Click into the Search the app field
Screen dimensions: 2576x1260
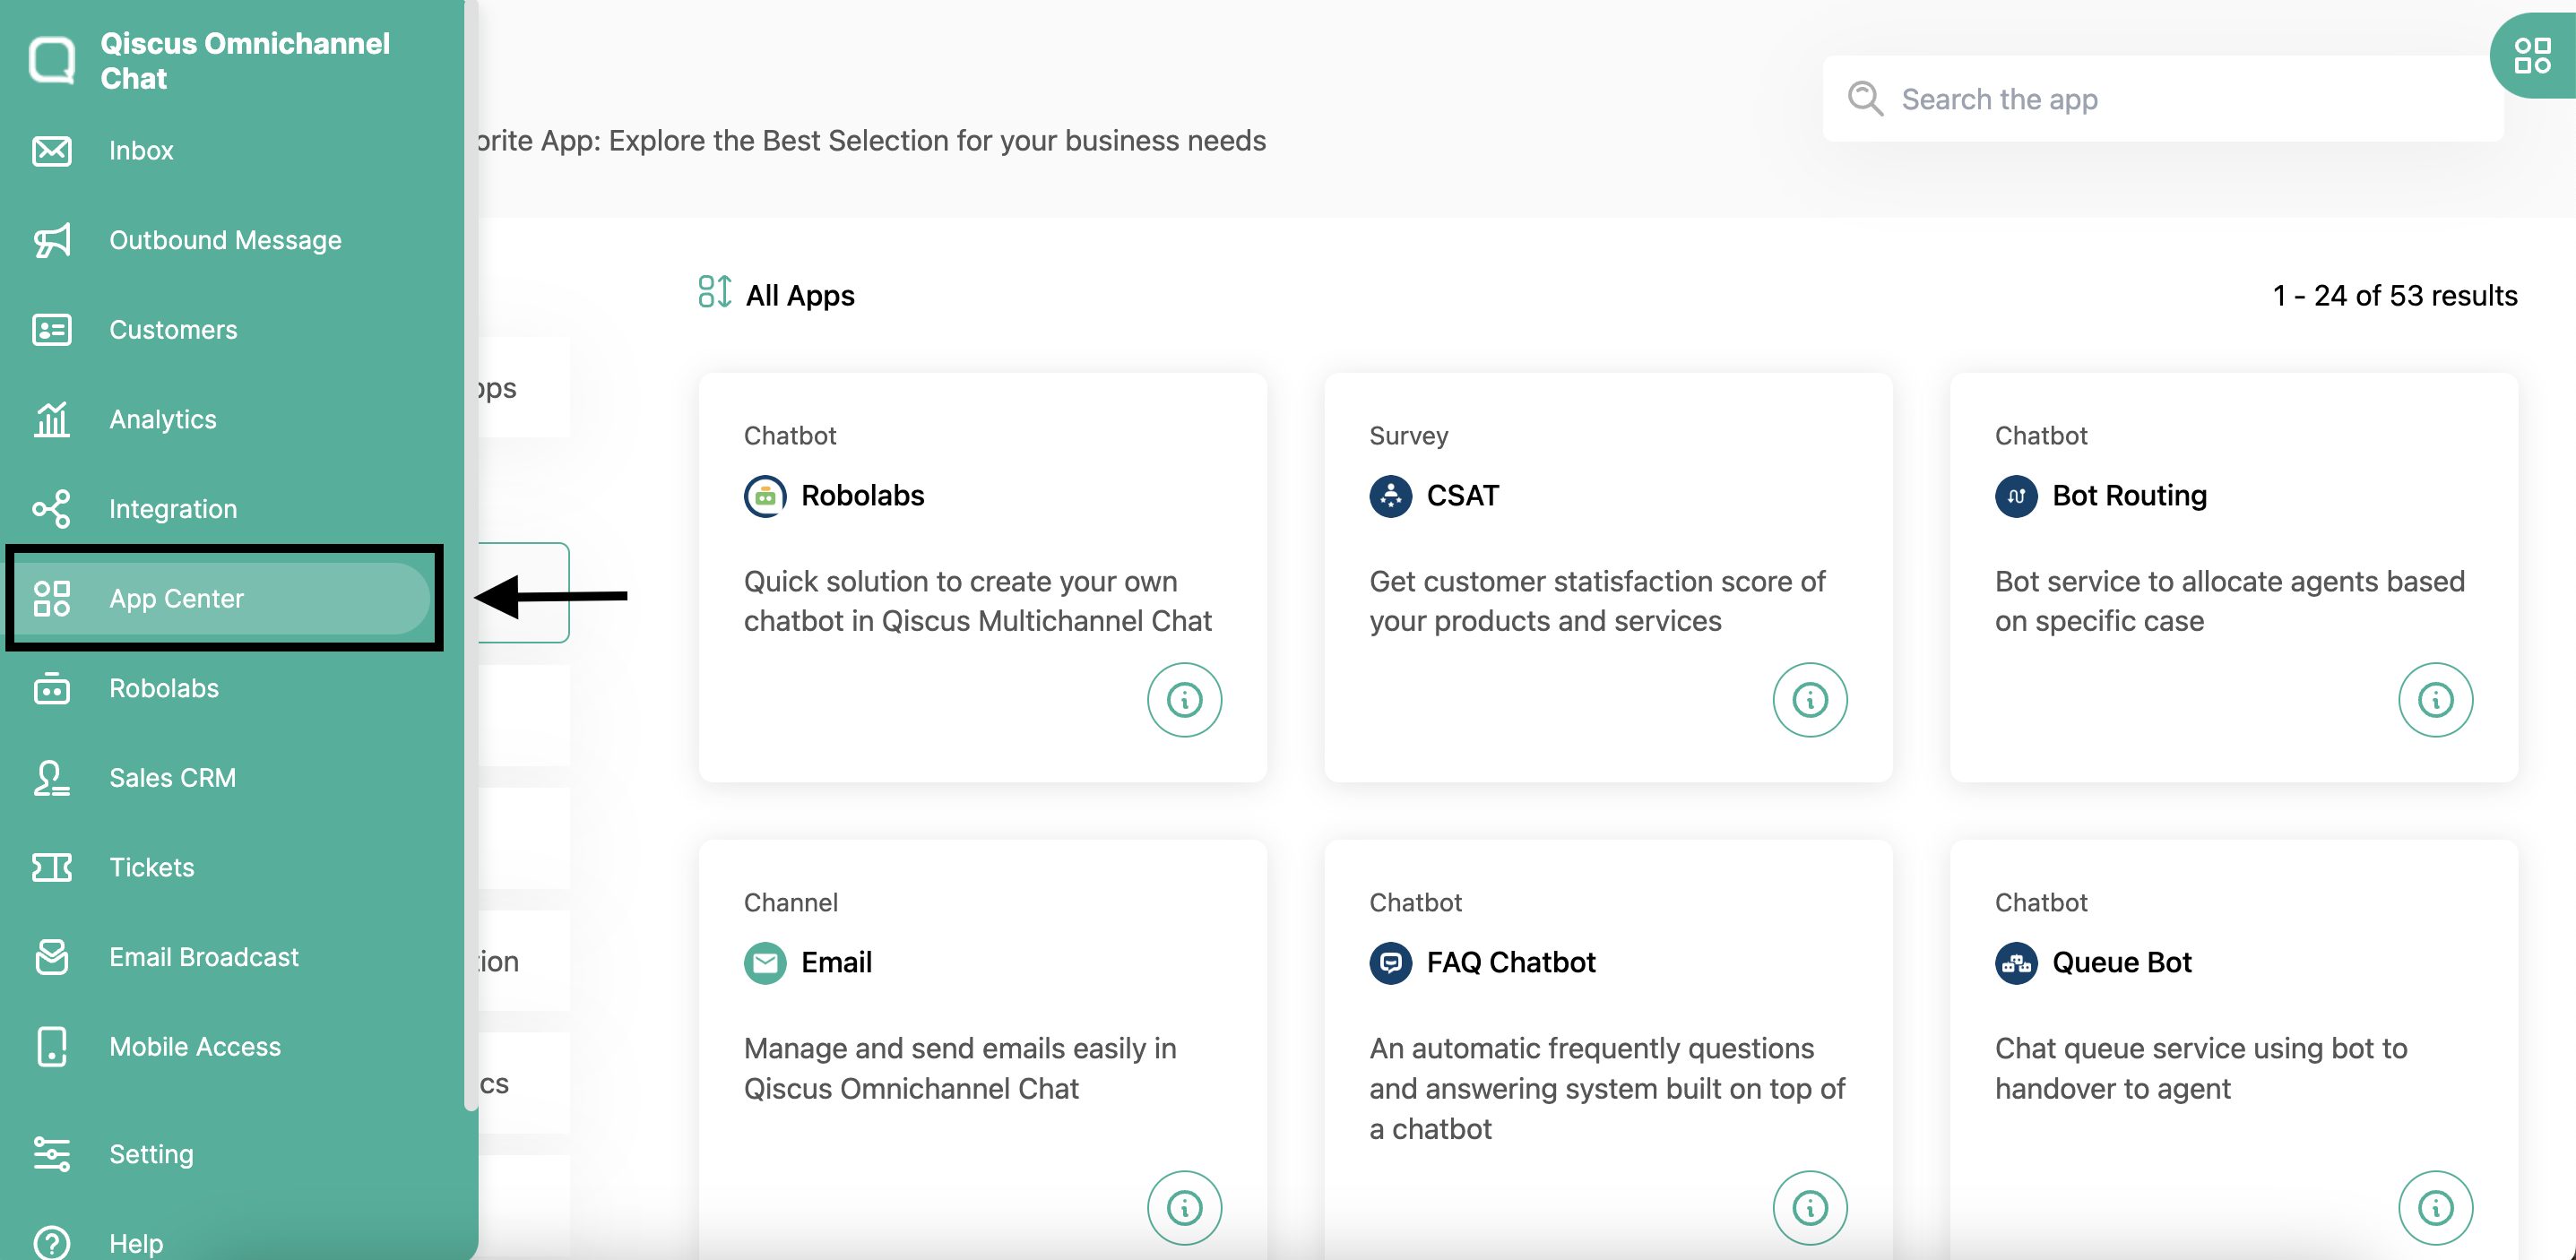(2162, 99)
